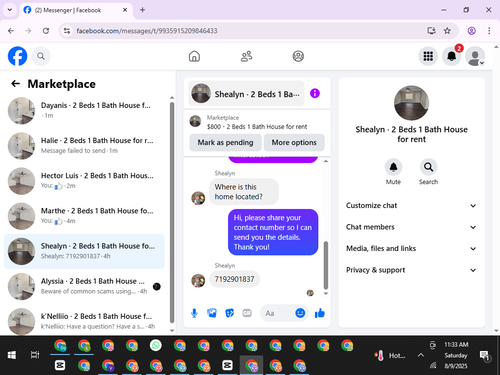Screen dimensions: 500x375
Task: Click Shealyn's avatar beside phone number message
Action: (x=198, y=281)
